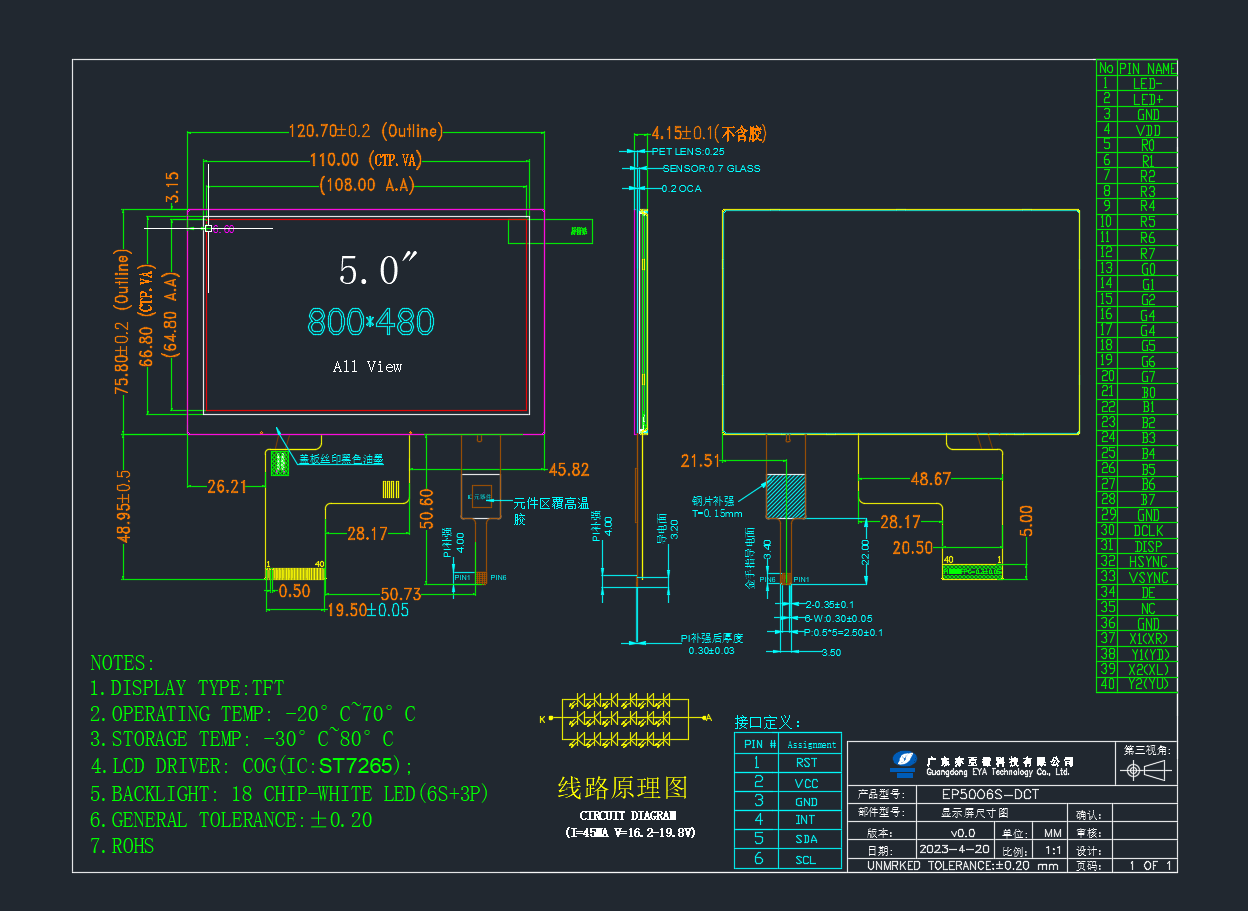Click the PET LENS:0.25 callout
Image resolution: width=1248 pixels, height=911 pixels.
point(688,151)
